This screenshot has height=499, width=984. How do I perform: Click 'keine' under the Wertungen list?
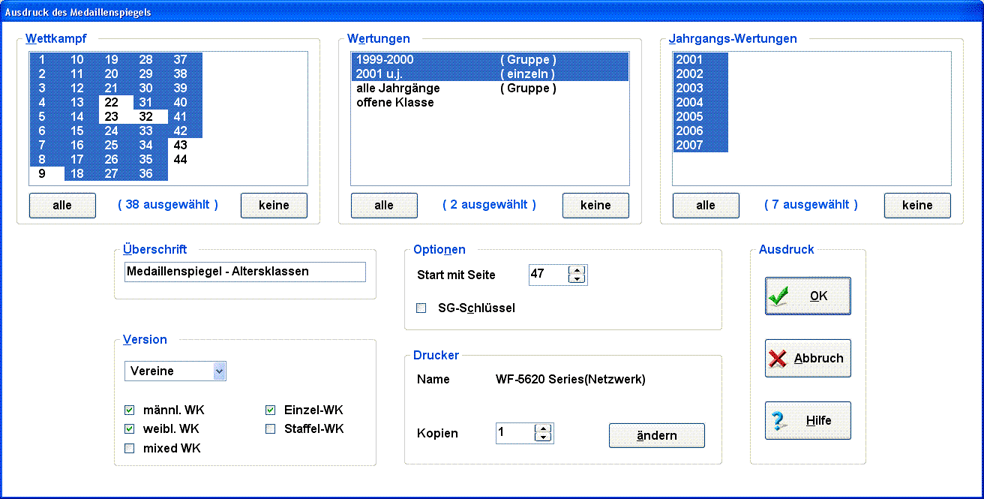(595, 205)
